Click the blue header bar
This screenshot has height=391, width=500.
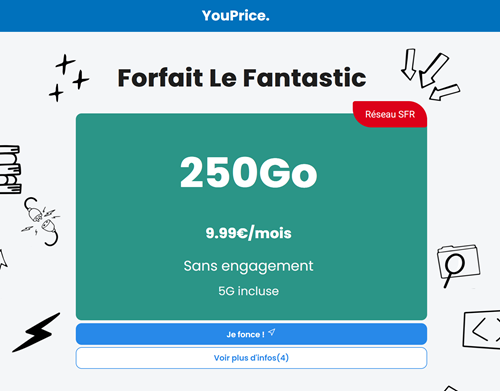point(250,16)
